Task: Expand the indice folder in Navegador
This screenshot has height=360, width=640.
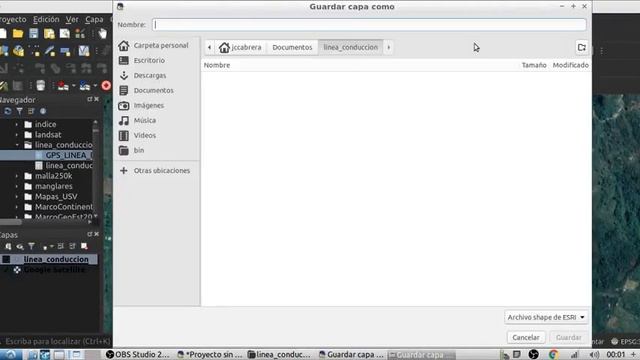Action: pyautogui.click(x=17, y=124)
